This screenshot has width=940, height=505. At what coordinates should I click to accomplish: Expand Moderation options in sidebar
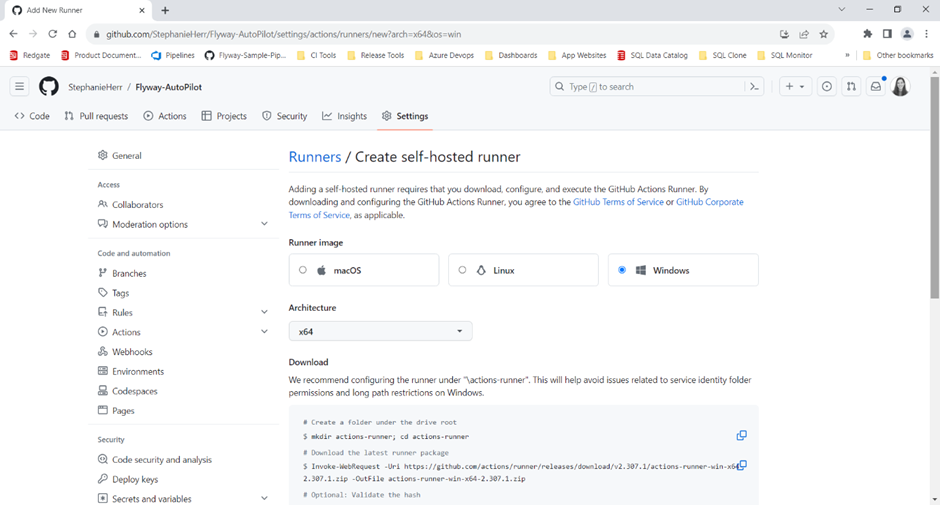click(264, 224)
